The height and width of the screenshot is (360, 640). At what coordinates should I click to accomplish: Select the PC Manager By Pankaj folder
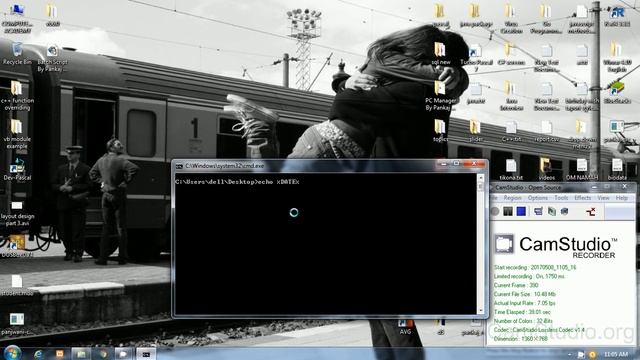pyautogui.click(x=440, y=96)
